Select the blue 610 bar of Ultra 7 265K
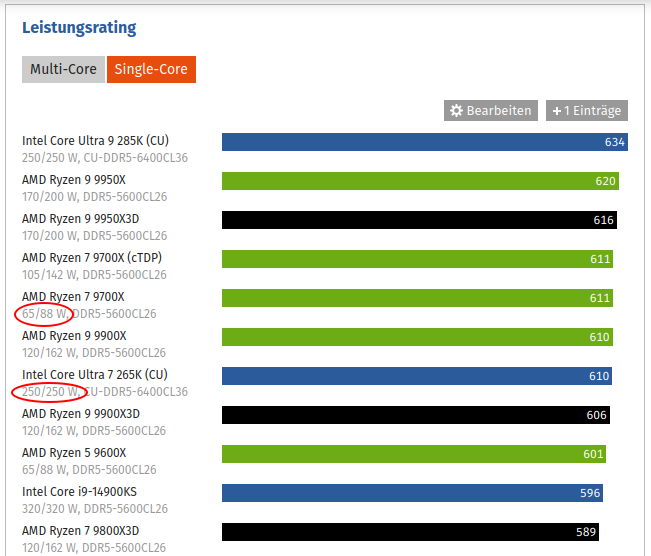 pyautogui.click(x=417, y=376)
